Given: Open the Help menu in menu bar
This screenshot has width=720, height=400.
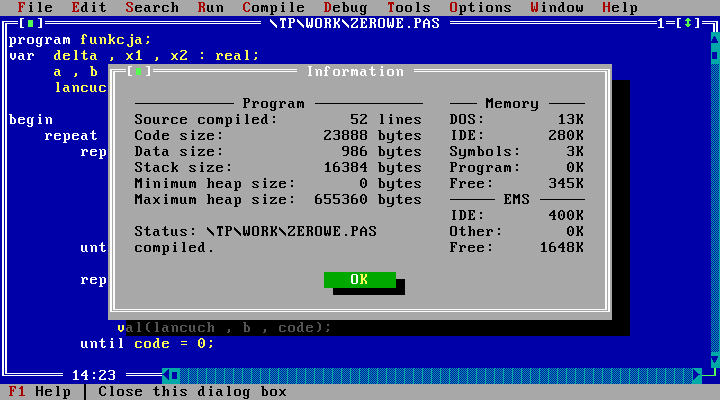Looking at the screenshot, I should point(619,7).
